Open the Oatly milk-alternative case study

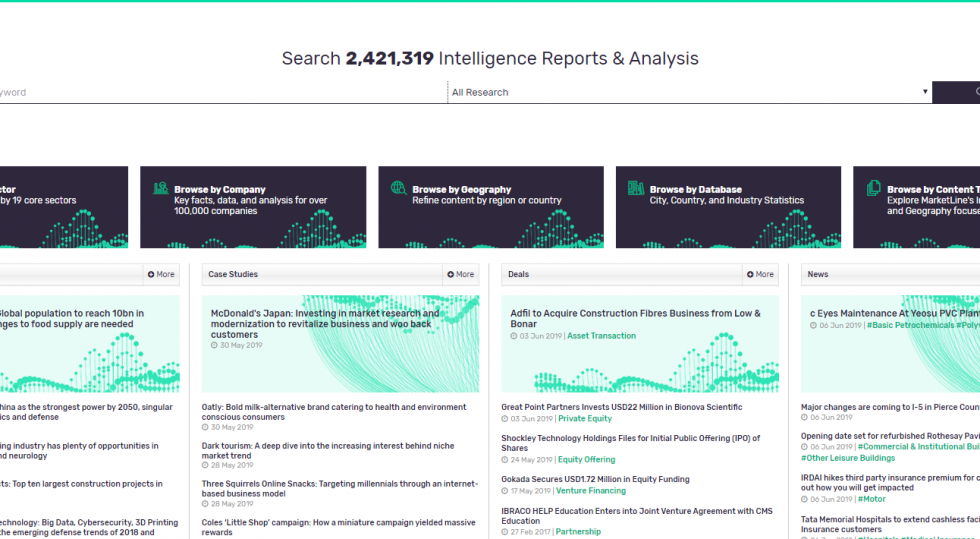pos(334,412)
